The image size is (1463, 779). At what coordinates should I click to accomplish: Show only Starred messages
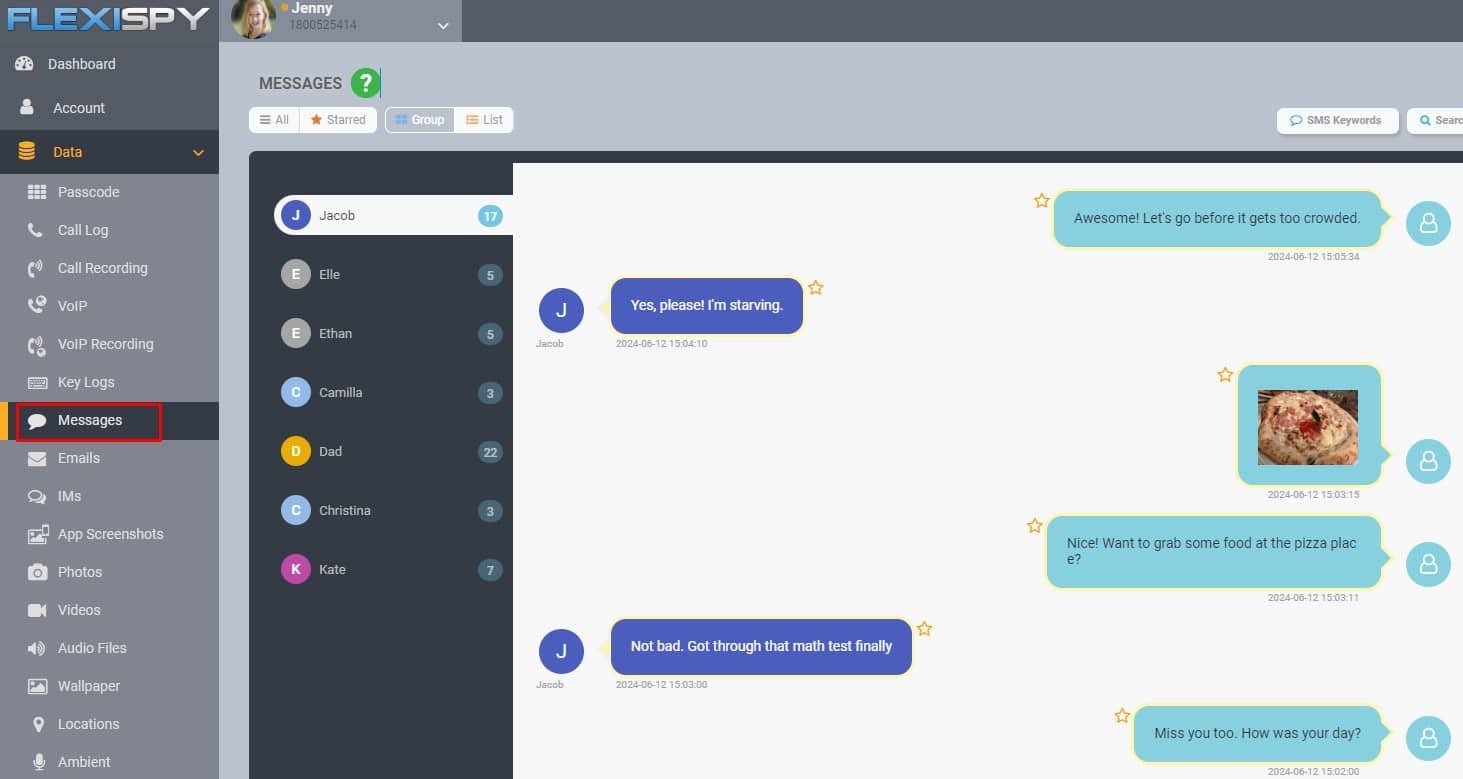click(x=338, y=120)
